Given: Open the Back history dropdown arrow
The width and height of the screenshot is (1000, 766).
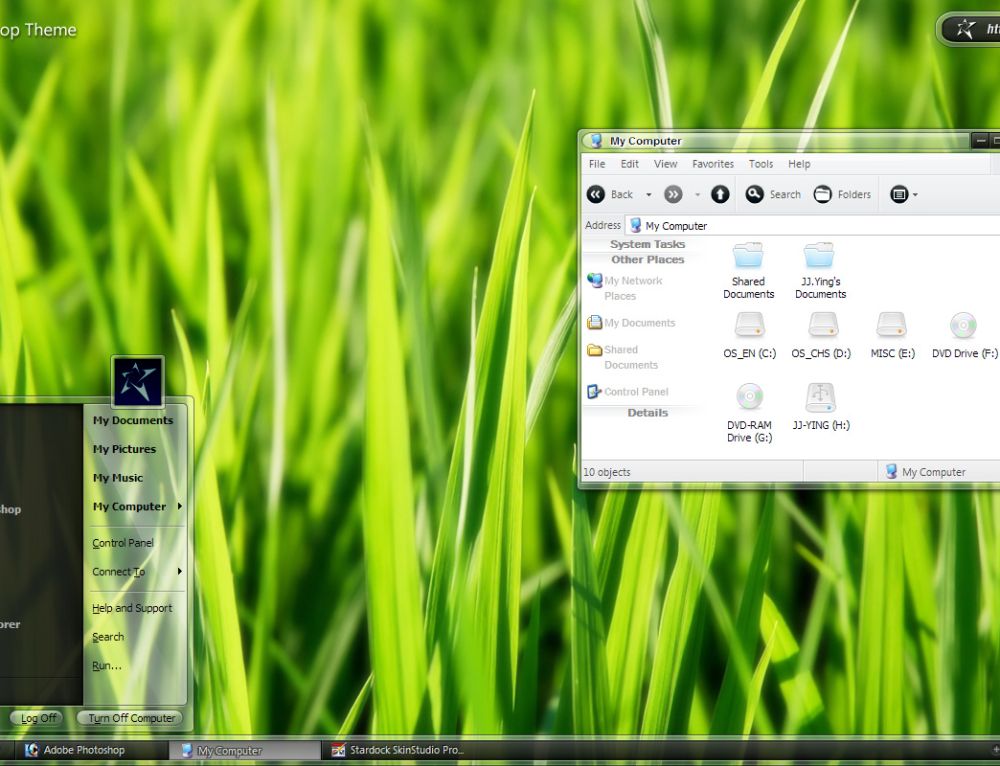Looking at the screenshot, I should [x=648, y=195].
